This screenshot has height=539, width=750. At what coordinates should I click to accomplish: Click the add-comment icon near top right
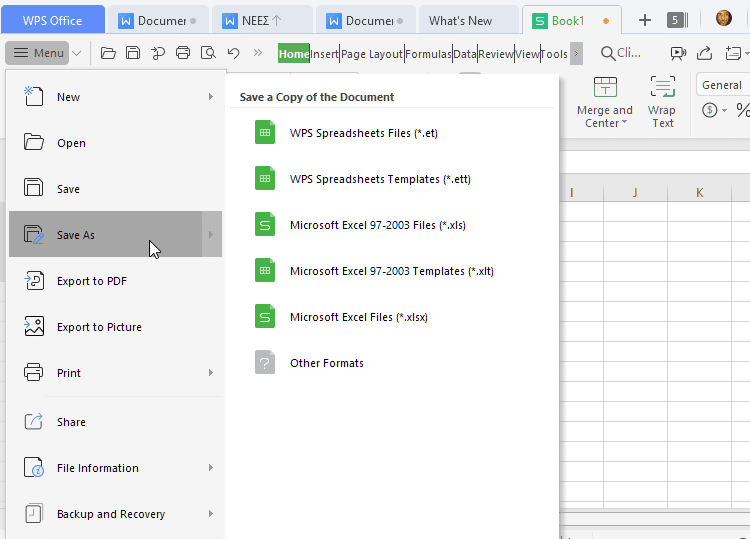[x=733, y=53]
